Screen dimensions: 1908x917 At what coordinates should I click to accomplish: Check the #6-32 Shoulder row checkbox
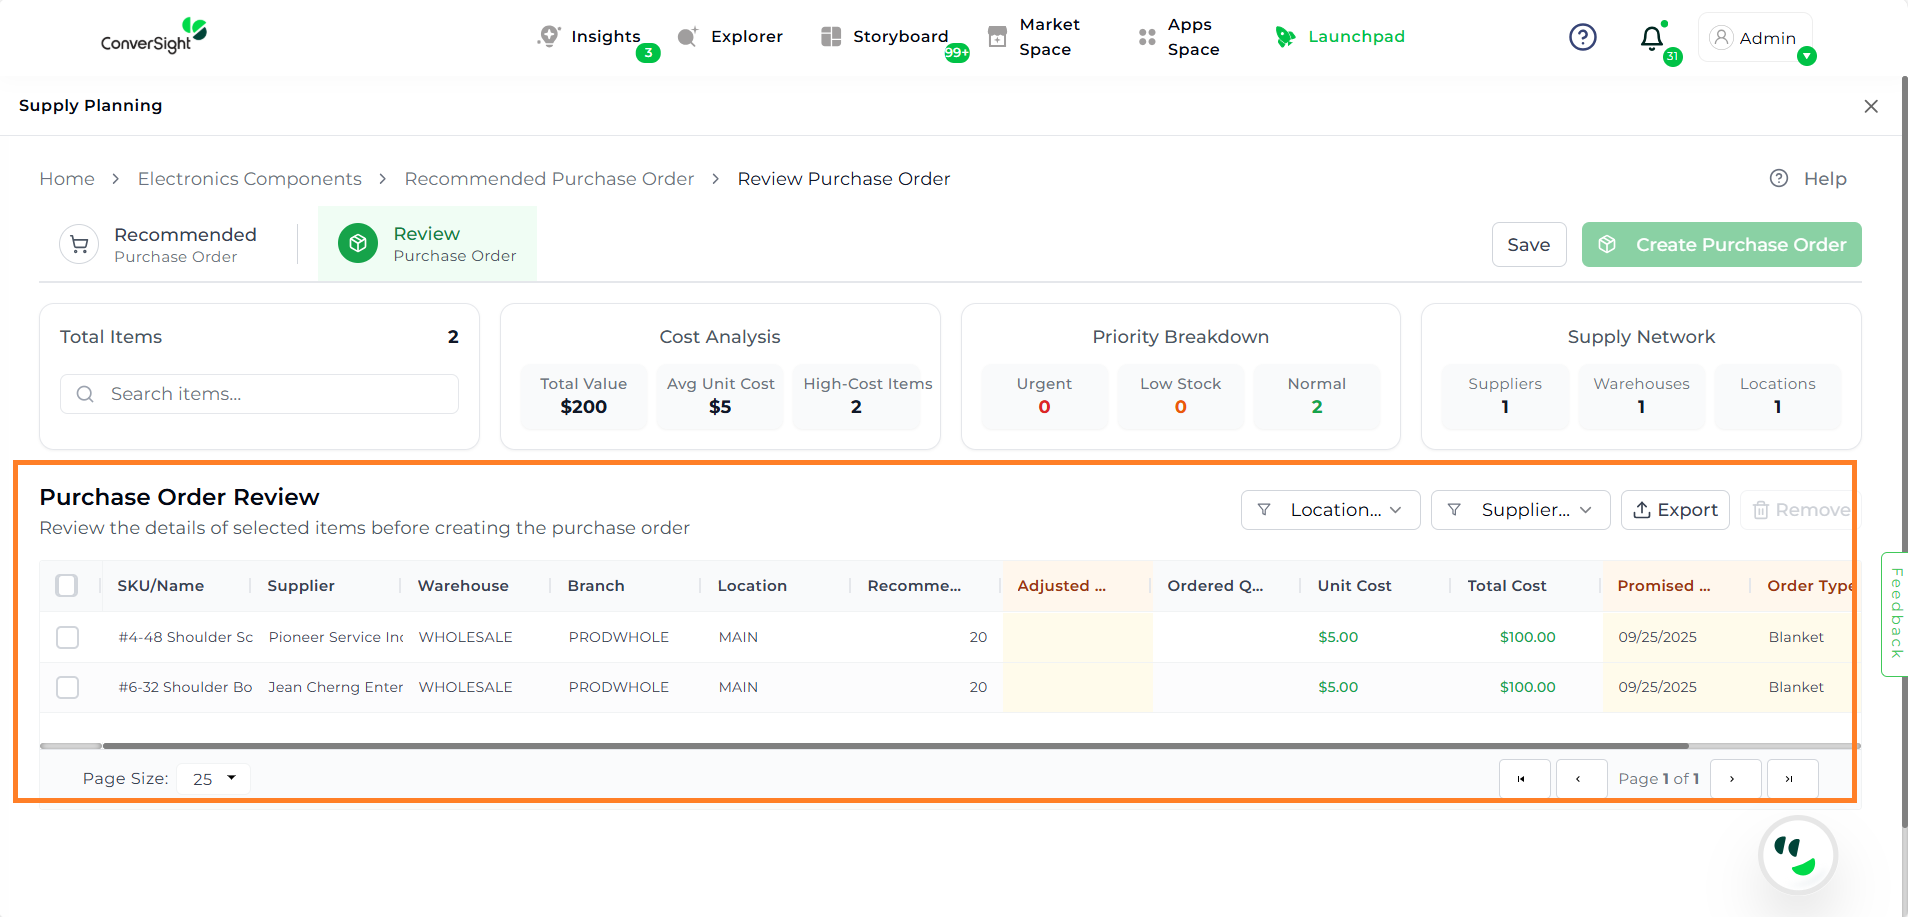point(67,687)
